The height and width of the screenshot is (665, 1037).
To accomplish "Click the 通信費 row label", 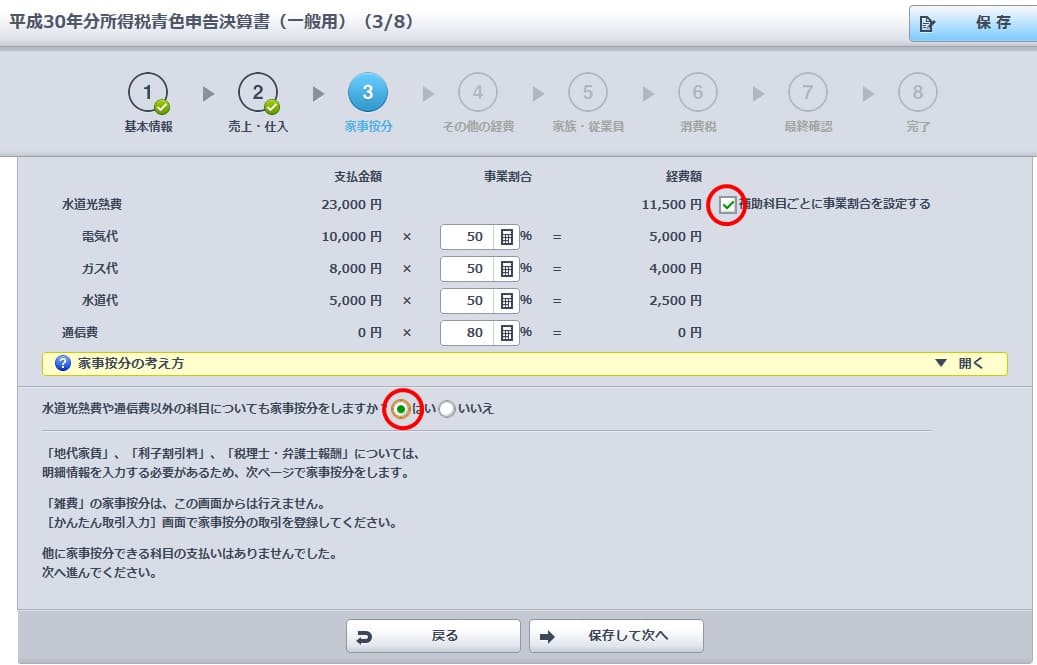I will click(x=80, y=332).
